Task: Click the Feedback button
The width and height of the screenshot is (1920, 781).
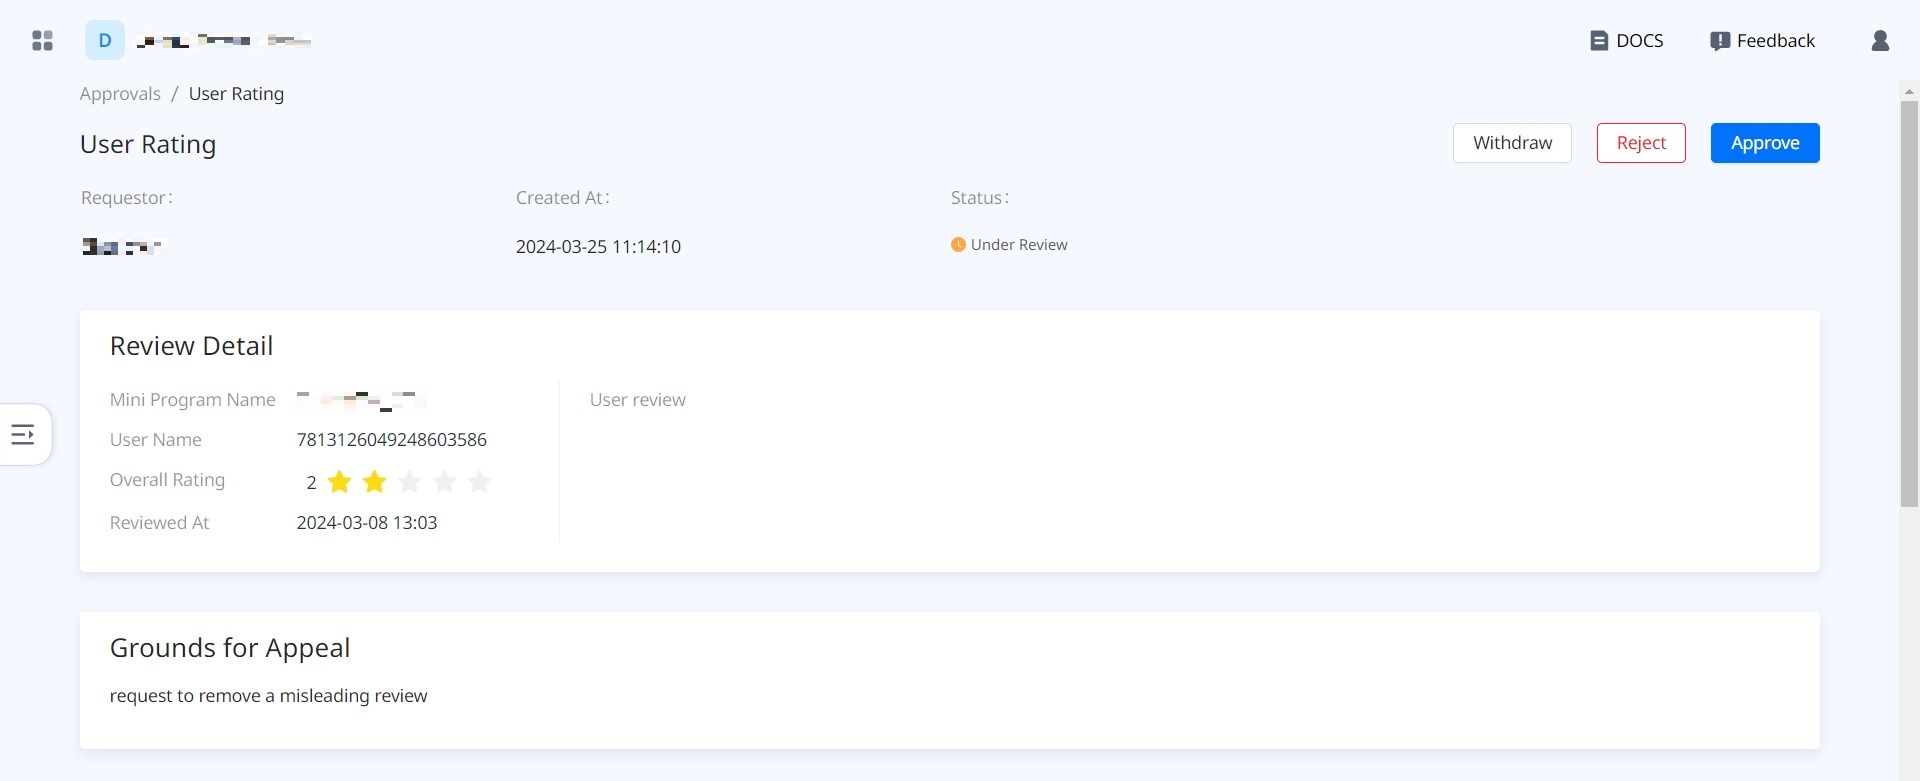Action: pyautogui.click(x=1762, y=41)
